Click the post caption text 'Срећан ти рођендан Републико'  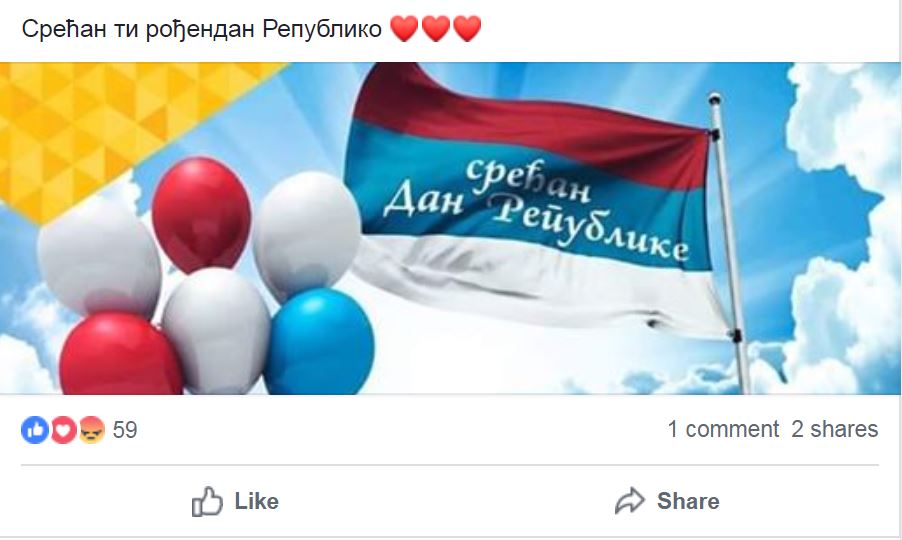pos(202,29)
